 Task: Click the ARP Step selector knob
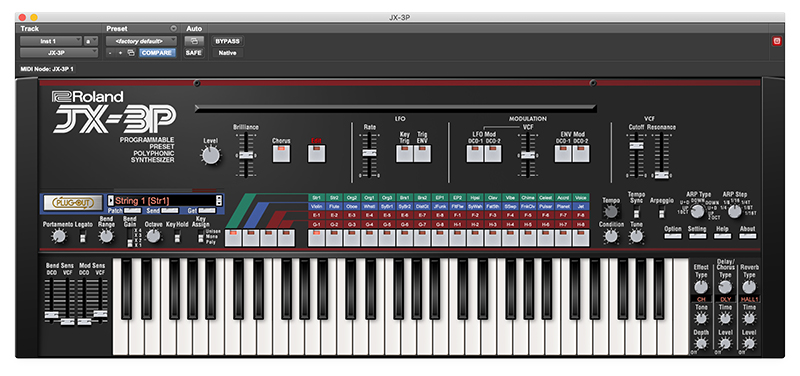tap(734, 211)
